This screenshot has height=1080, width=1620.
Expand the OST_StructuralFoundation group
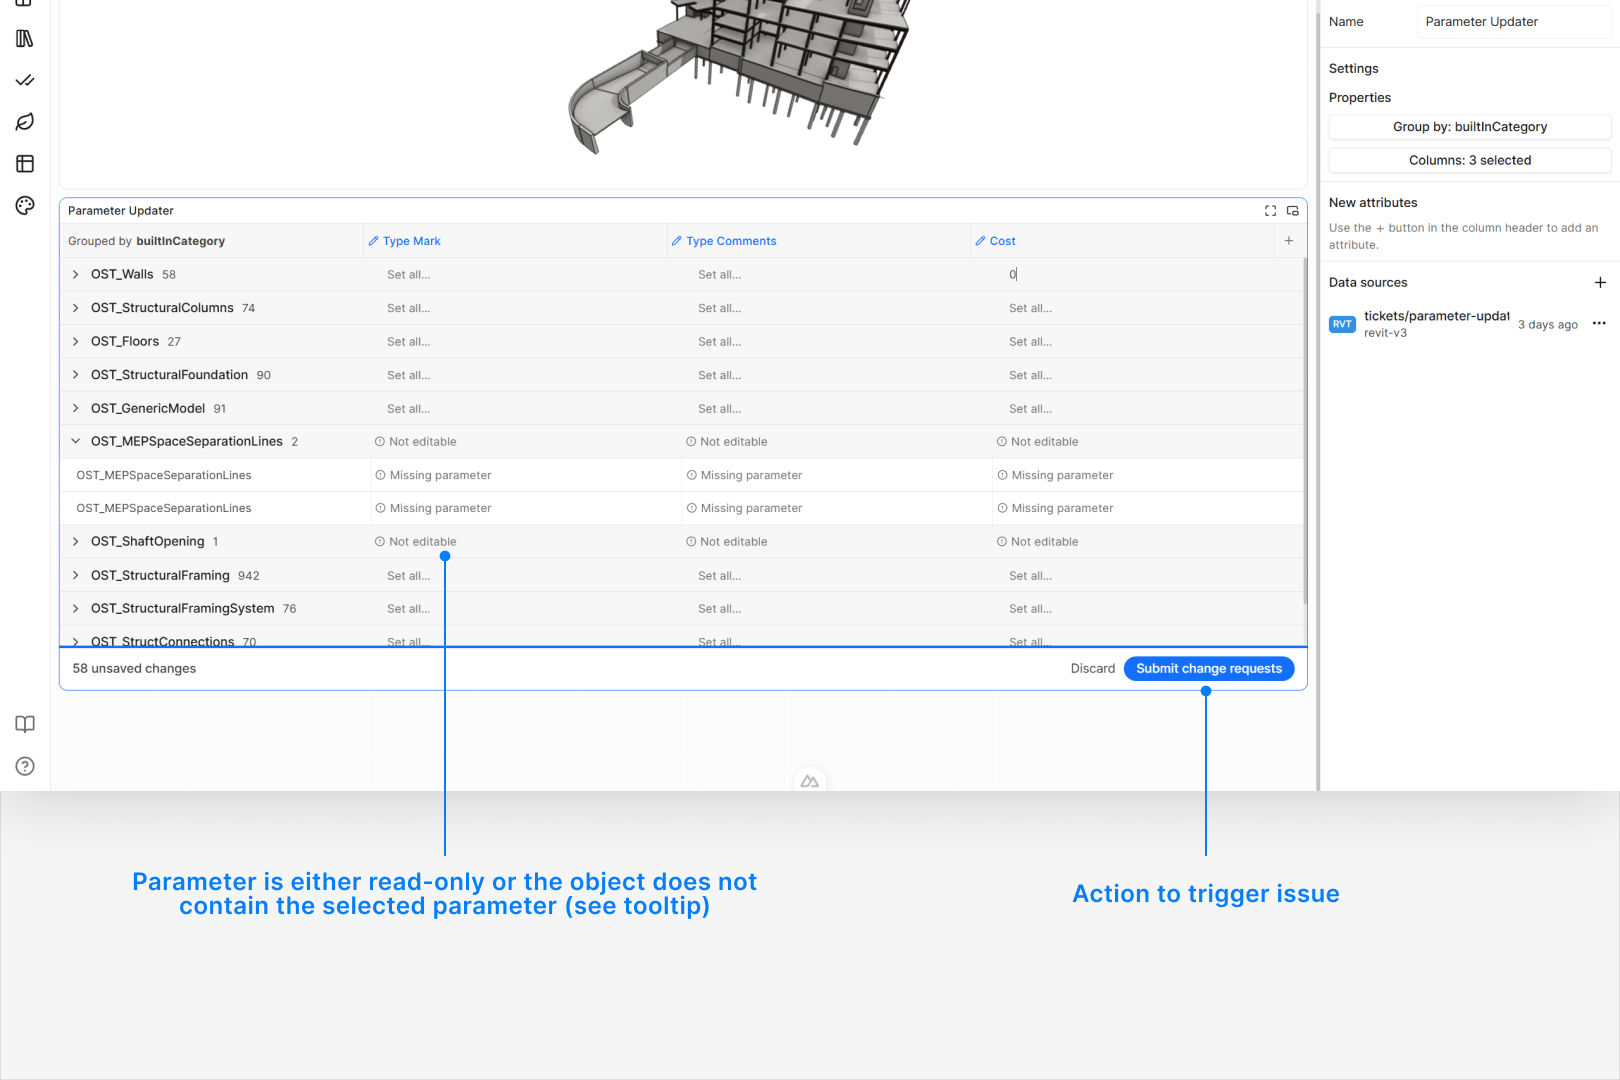(x=75, y=375)
